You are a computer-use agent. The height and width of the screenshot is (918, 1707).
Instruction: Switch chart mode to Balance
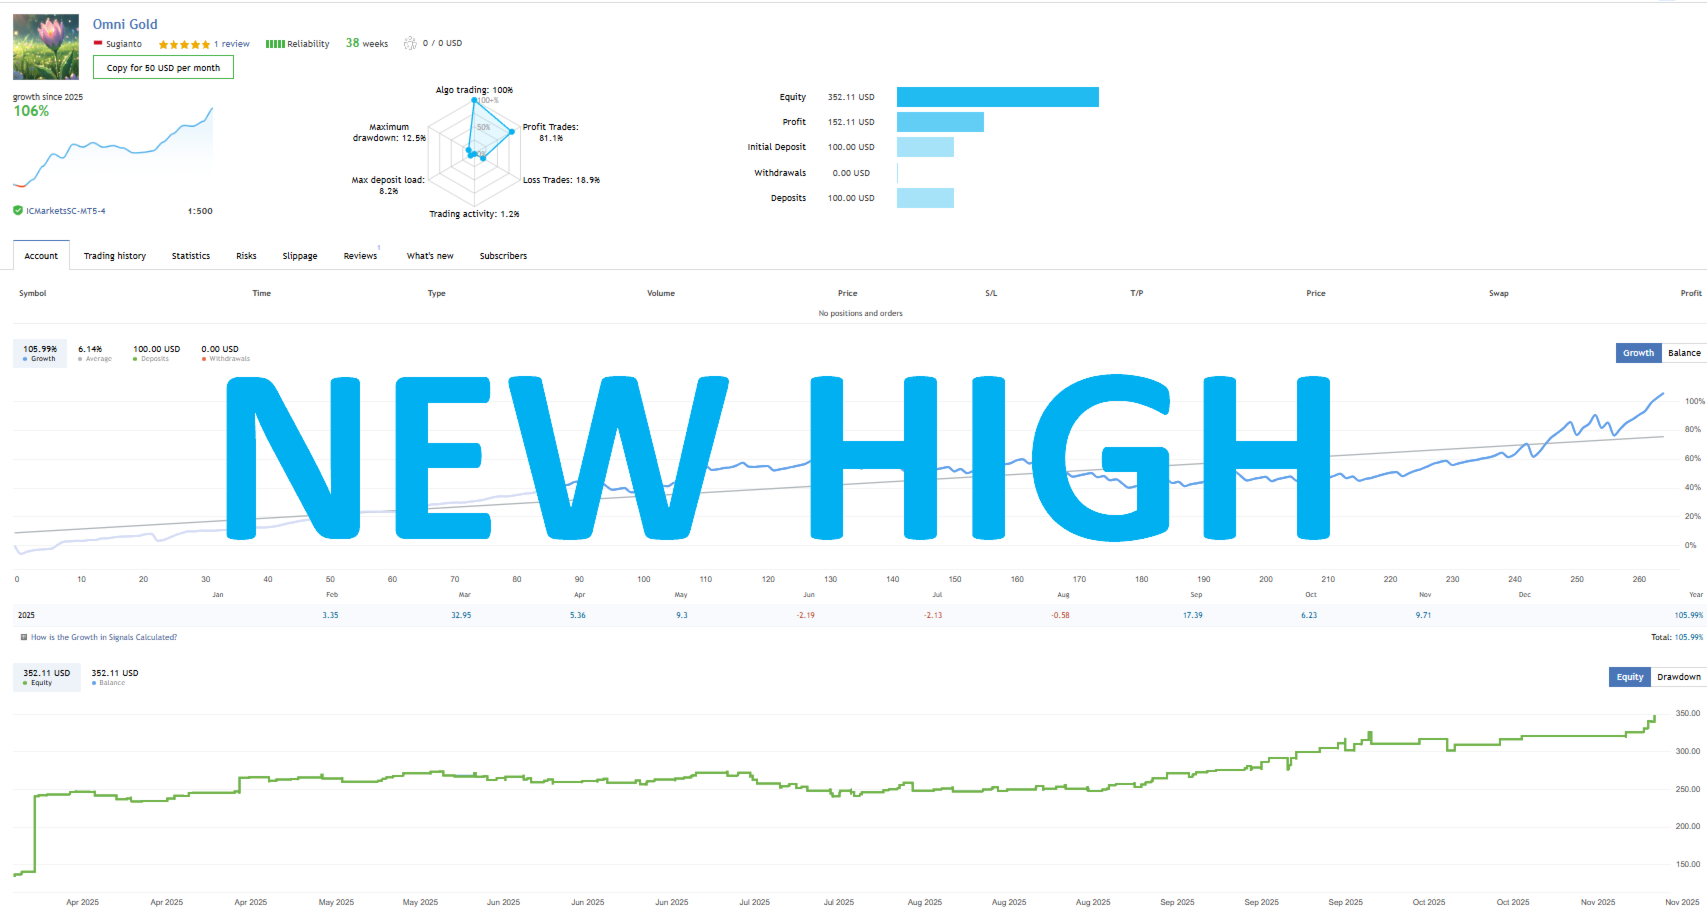point(1684,353)
